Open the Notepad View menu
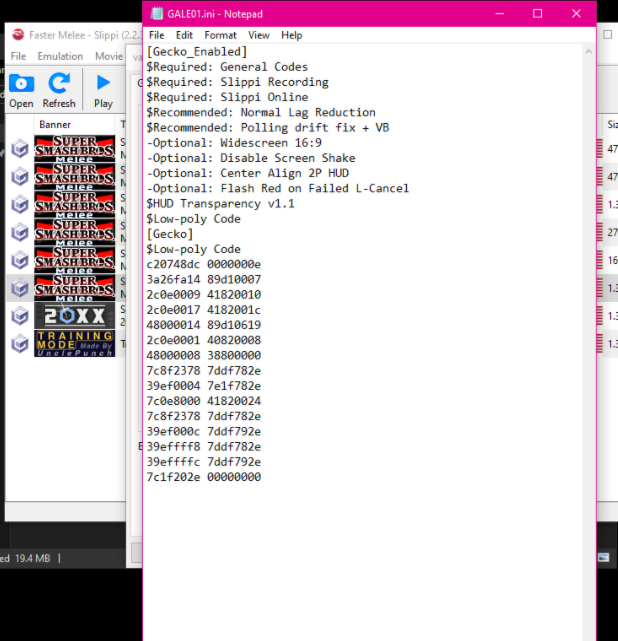This screenshot has height=641, width=618. [x=259, y=35]
